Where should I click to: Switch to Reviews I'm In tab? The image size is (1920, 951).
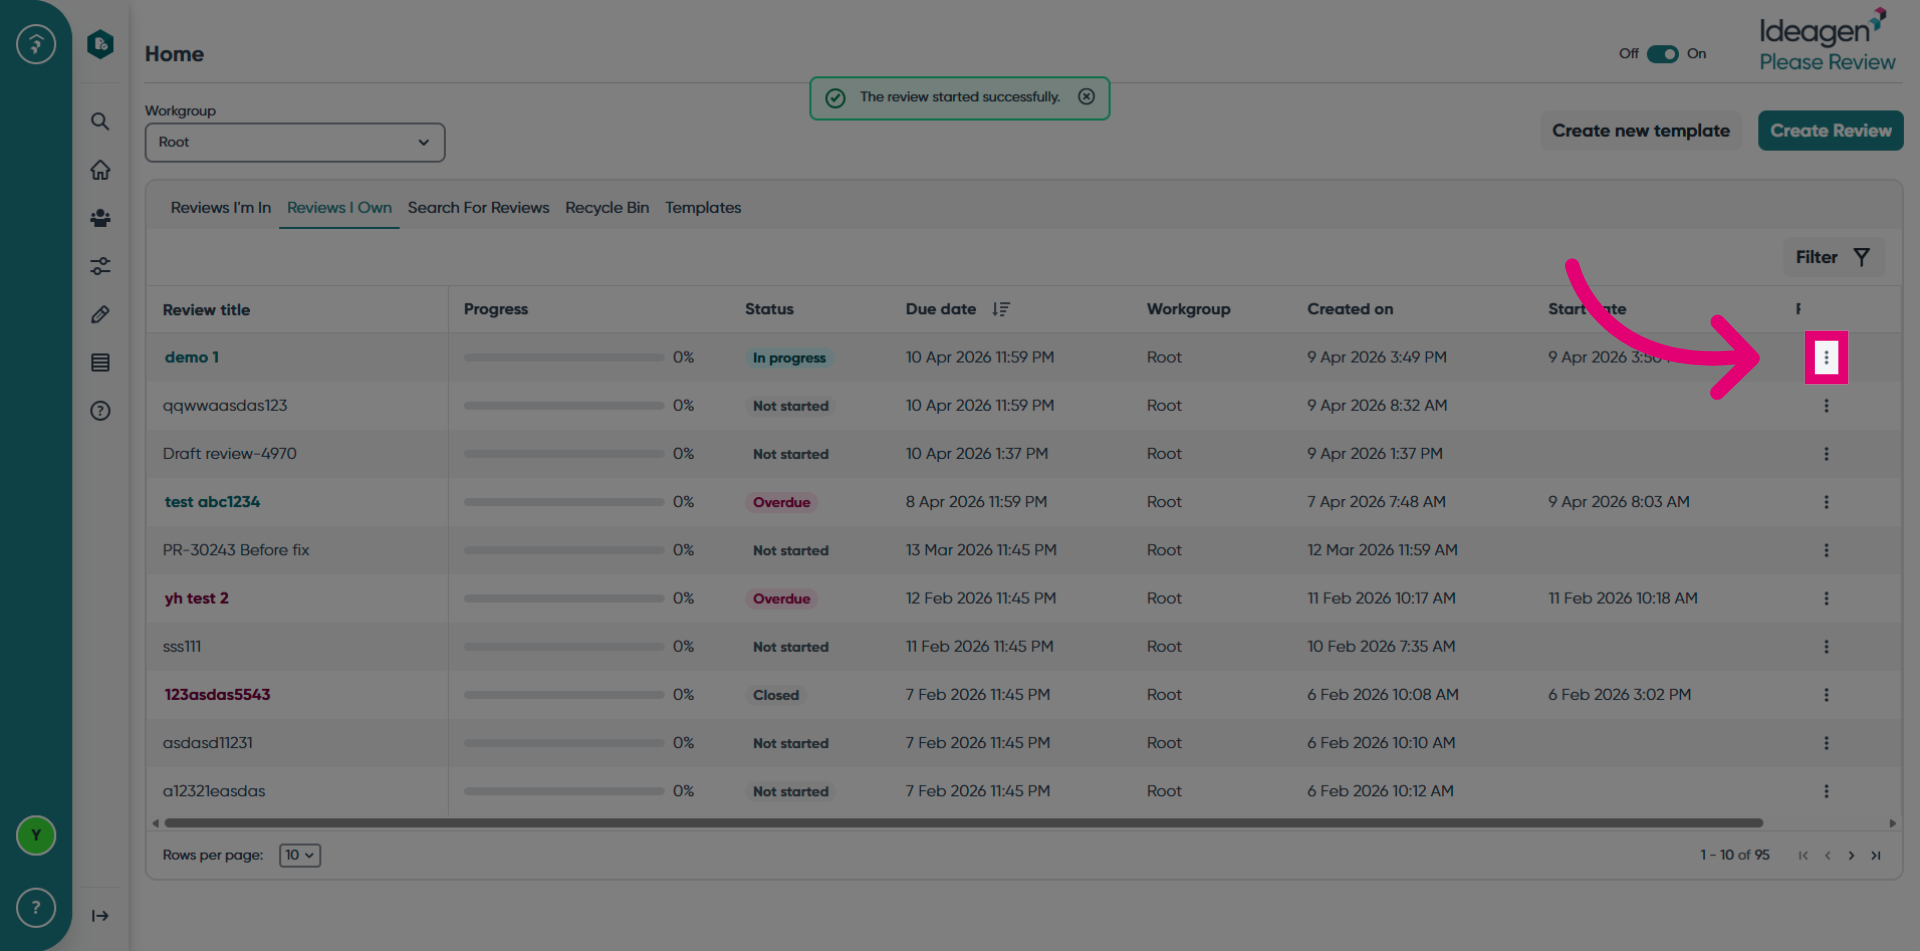point(221,208)
